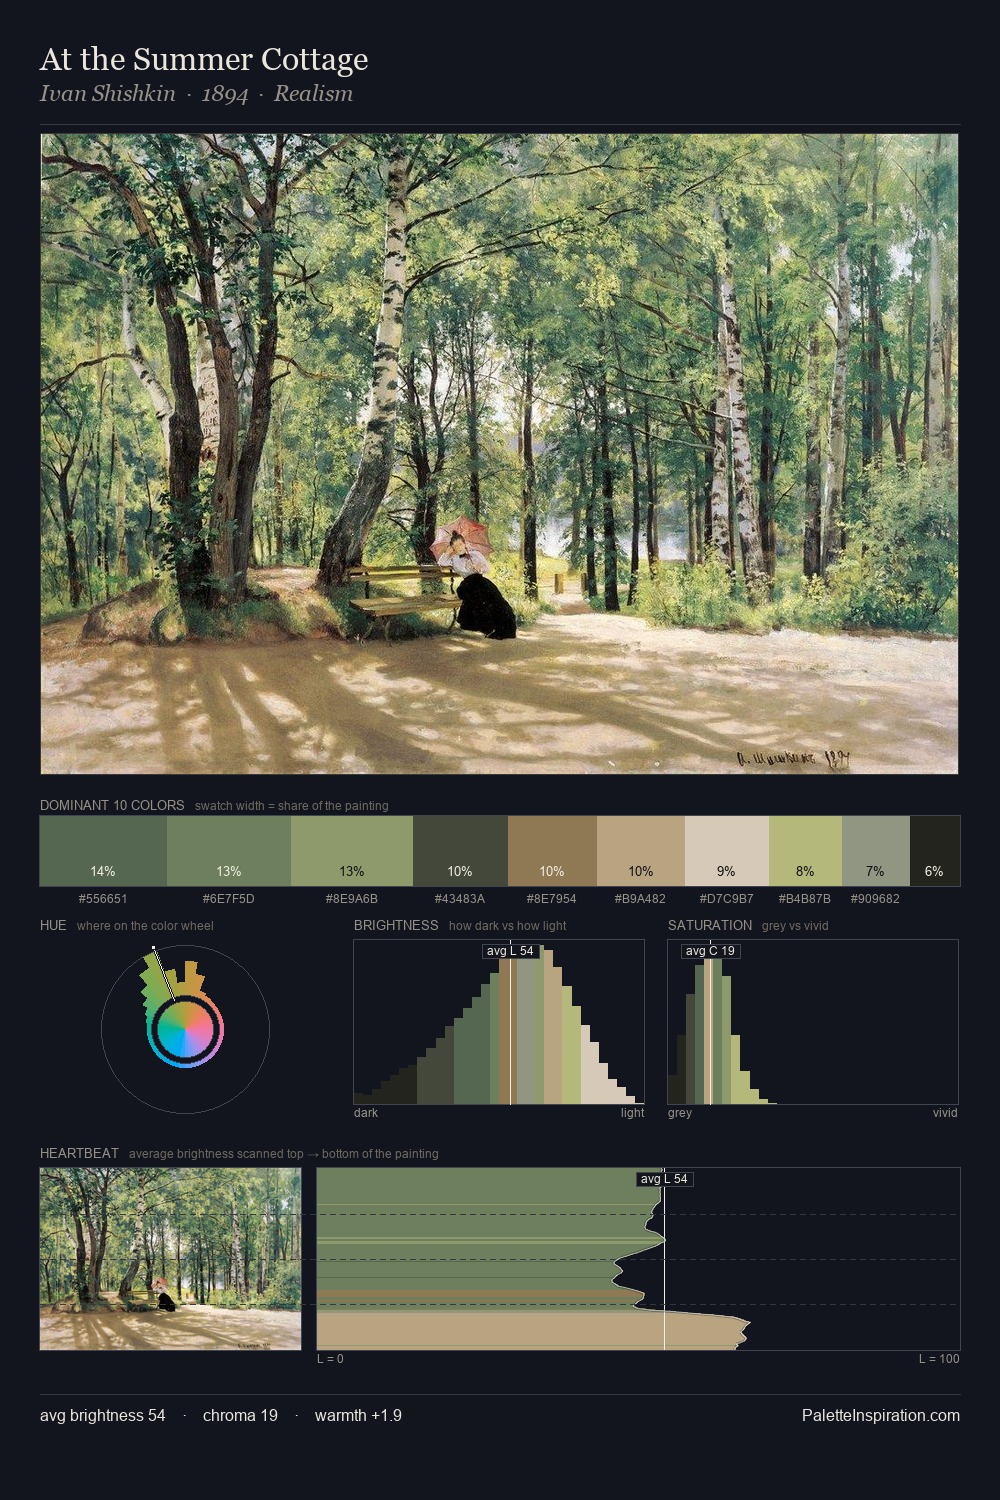The height and width of the screenshot is (1500, 1000).
Task: Click the hex code '#B4B87B'
Action: pos(805,899)
